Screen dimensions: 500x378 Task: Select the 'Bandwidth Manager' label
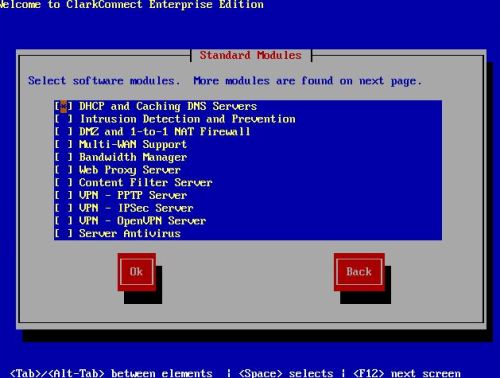pos(133,157)
